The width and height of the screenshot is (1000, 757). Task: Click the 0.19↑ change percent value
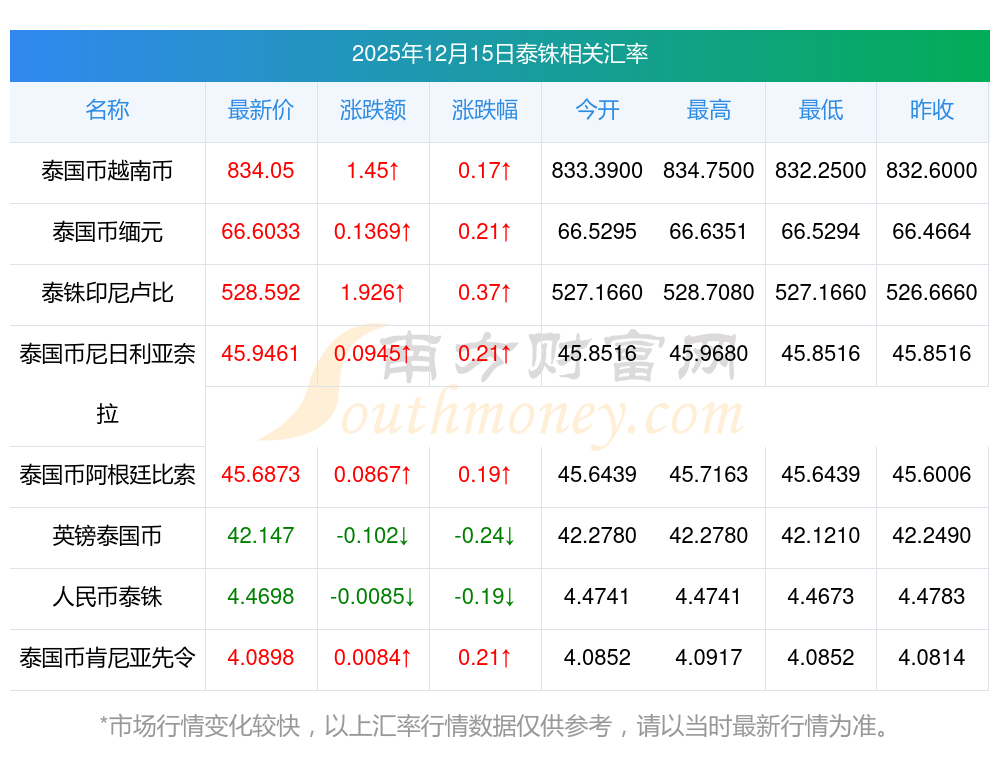[485, 474]
